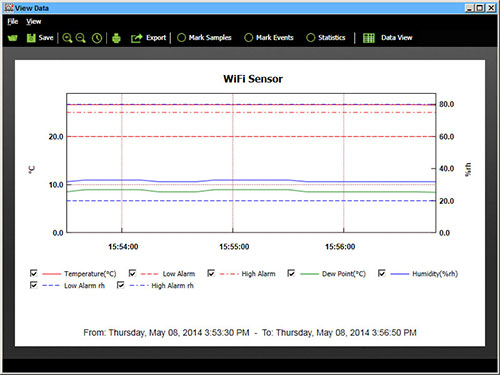This screenshot has height=375, width=500.
Task: Select the Mark Events radio button
Action: coord(249,38)
